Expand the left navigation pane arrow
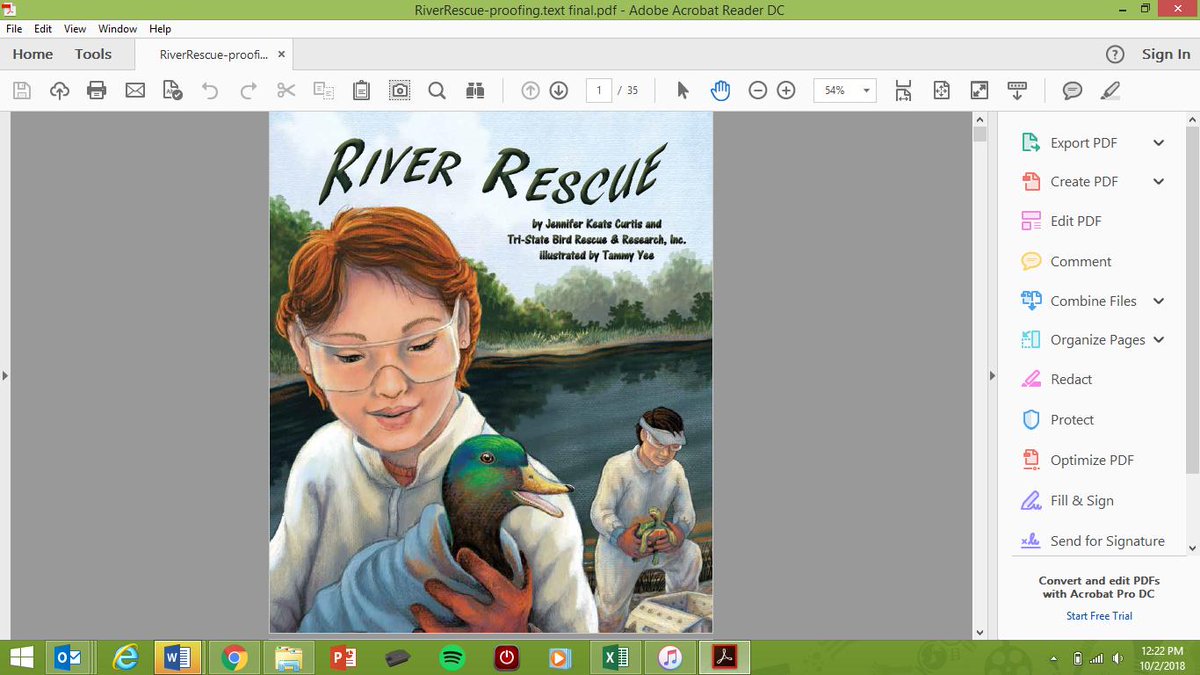 click(x=5, y=376)
